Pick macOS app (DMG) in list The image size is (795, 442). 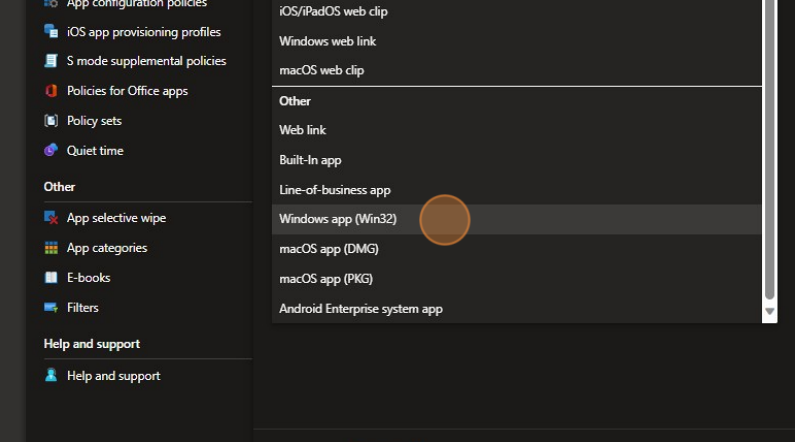328,249
